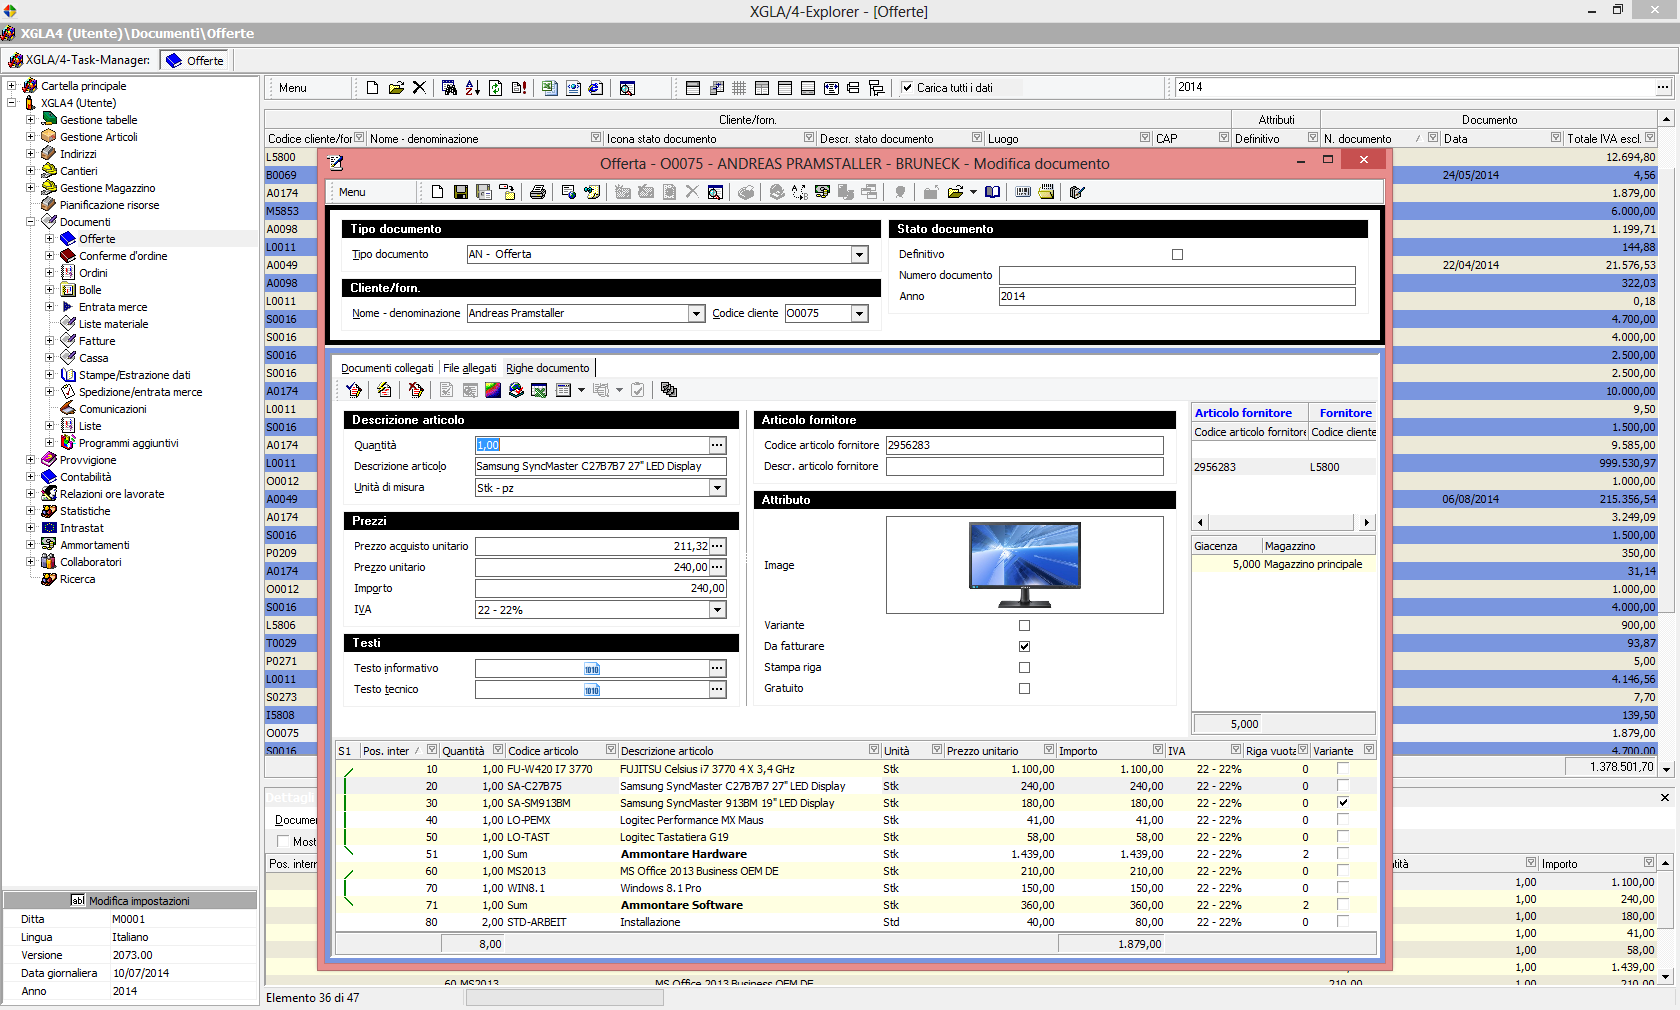Uncheck Carica tutti i dati
Image resolution: width=1680 pixels, height=1010 pixels.
click(x=907, y=88)
